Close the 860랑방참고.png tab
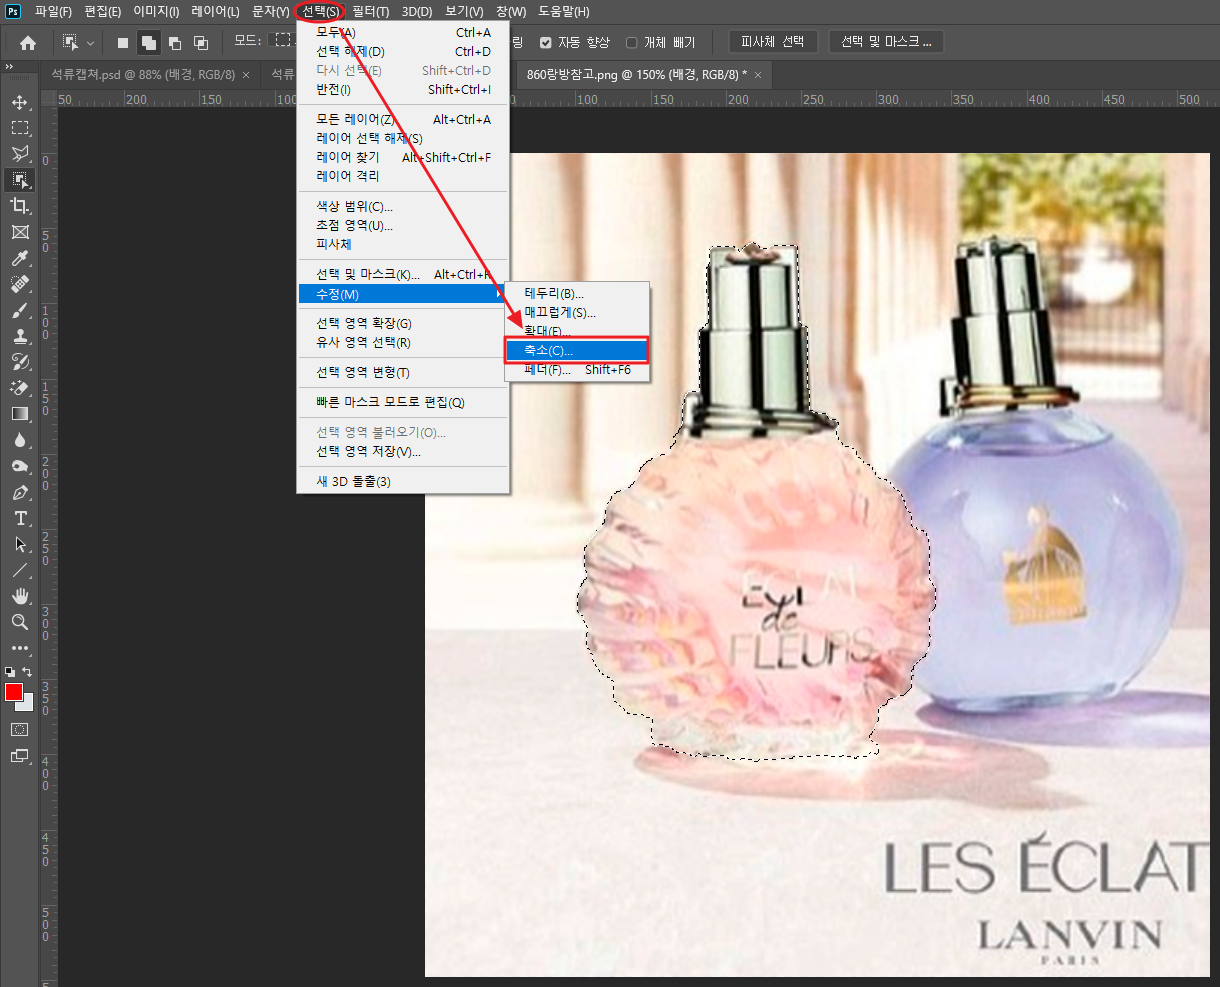1220x987 pixels. (758, 75)
